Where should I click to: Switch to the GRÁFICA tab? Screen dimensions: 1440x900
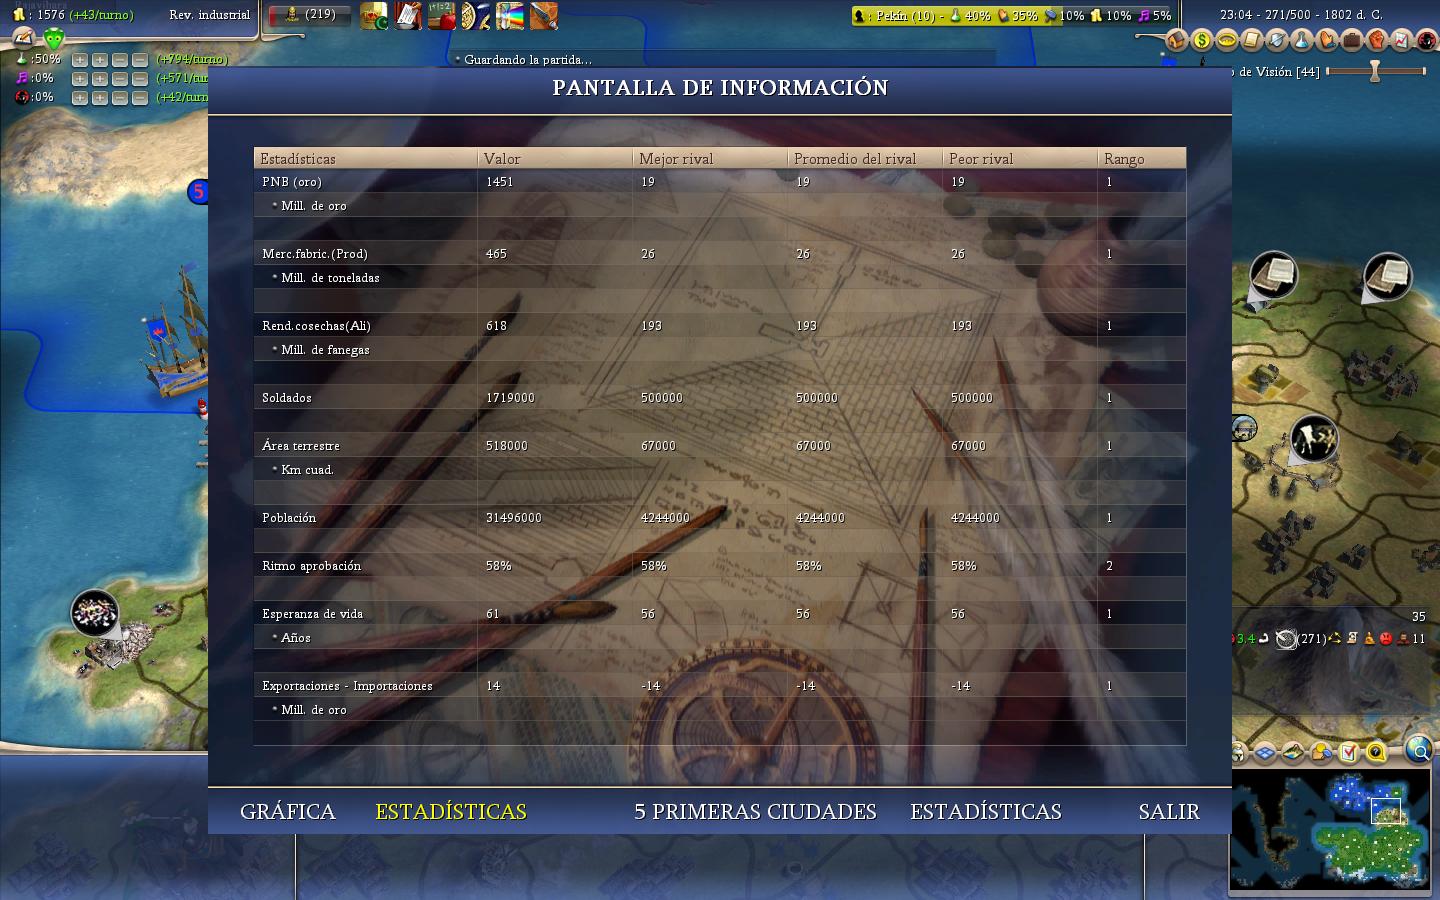[x=288, y=811]
